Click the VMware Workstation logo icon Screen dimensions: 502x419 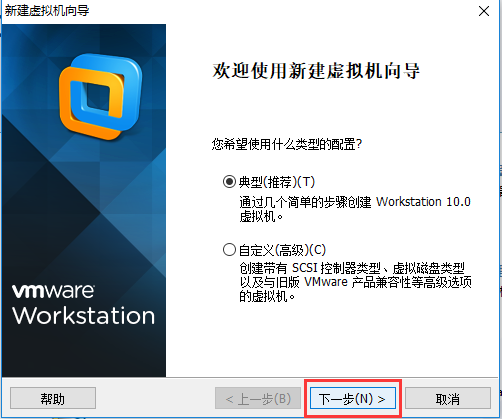point(100,97)
